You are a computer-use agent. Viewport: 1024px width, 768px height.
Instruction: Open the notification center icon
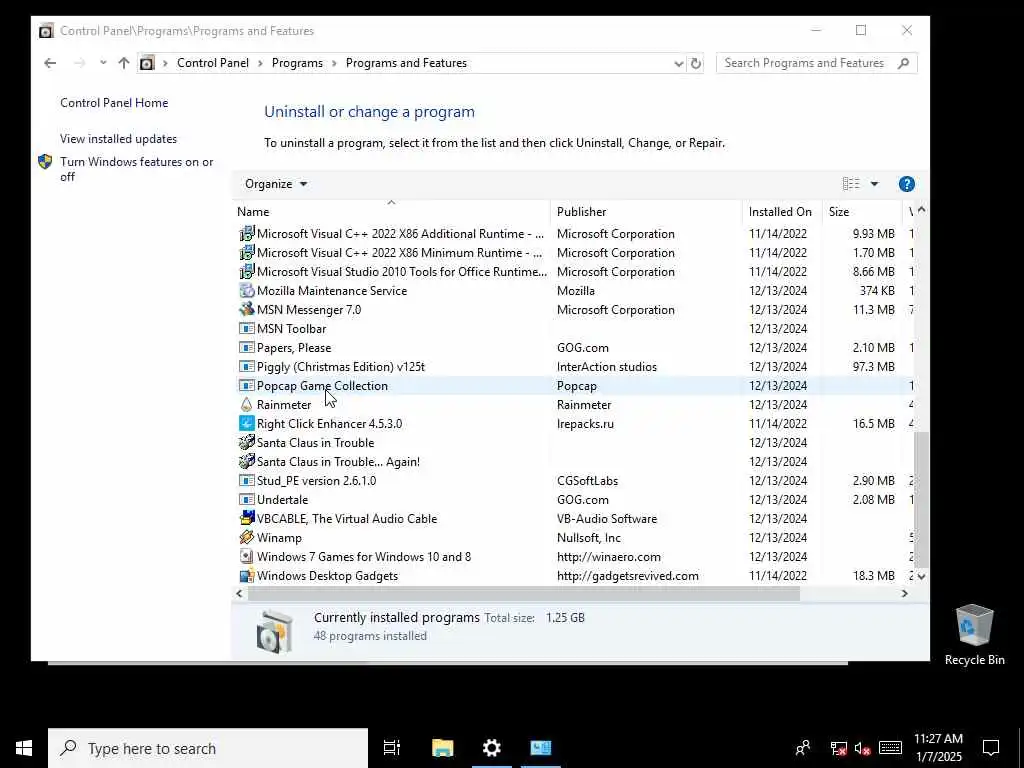click(x=991, y=748)
